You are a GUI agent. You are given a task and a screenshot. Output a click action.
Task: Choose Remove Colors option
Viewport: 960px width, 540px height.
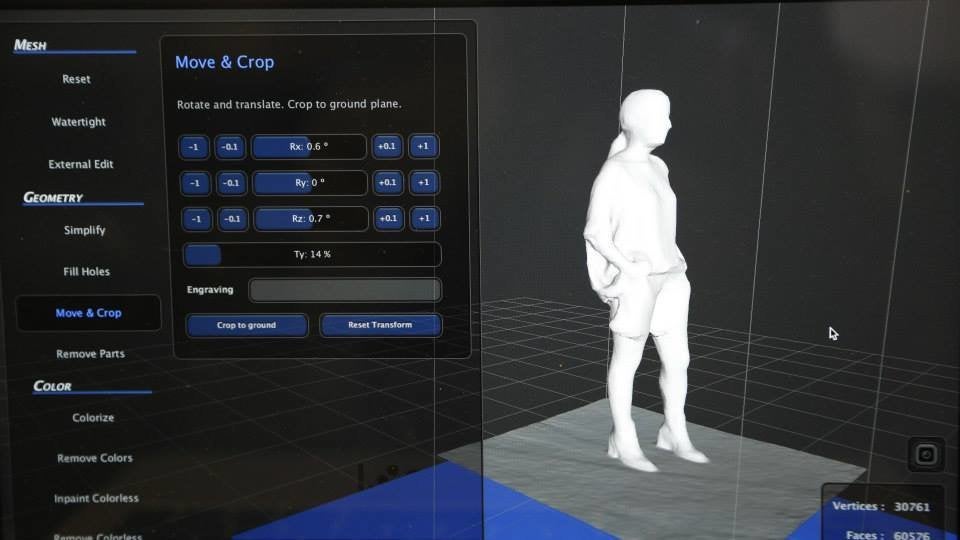coord(95,458)
